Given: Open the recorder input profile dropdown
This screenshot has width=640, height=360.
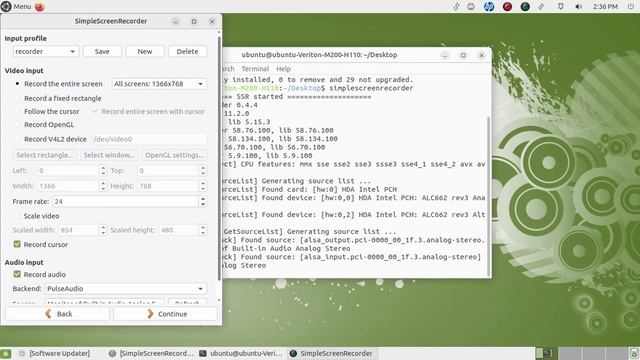Looking at the screenshot, I should click(45, 51).
